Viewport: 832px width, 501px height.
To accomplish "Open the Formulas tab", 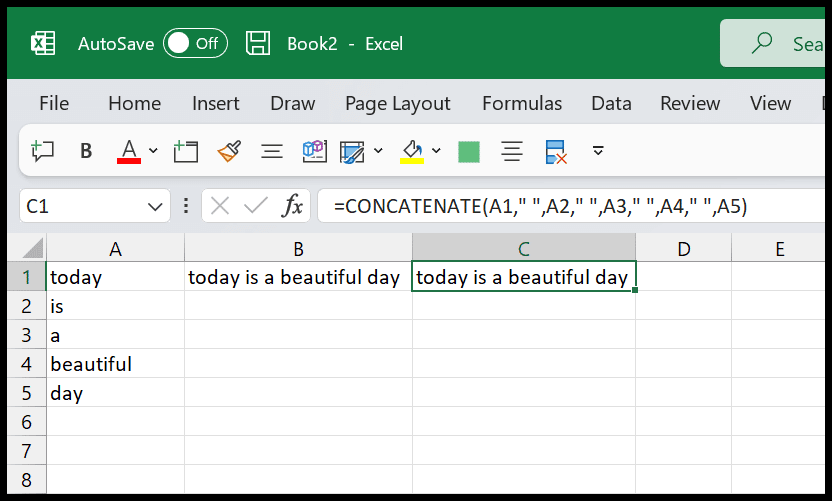I will [522, 103].
